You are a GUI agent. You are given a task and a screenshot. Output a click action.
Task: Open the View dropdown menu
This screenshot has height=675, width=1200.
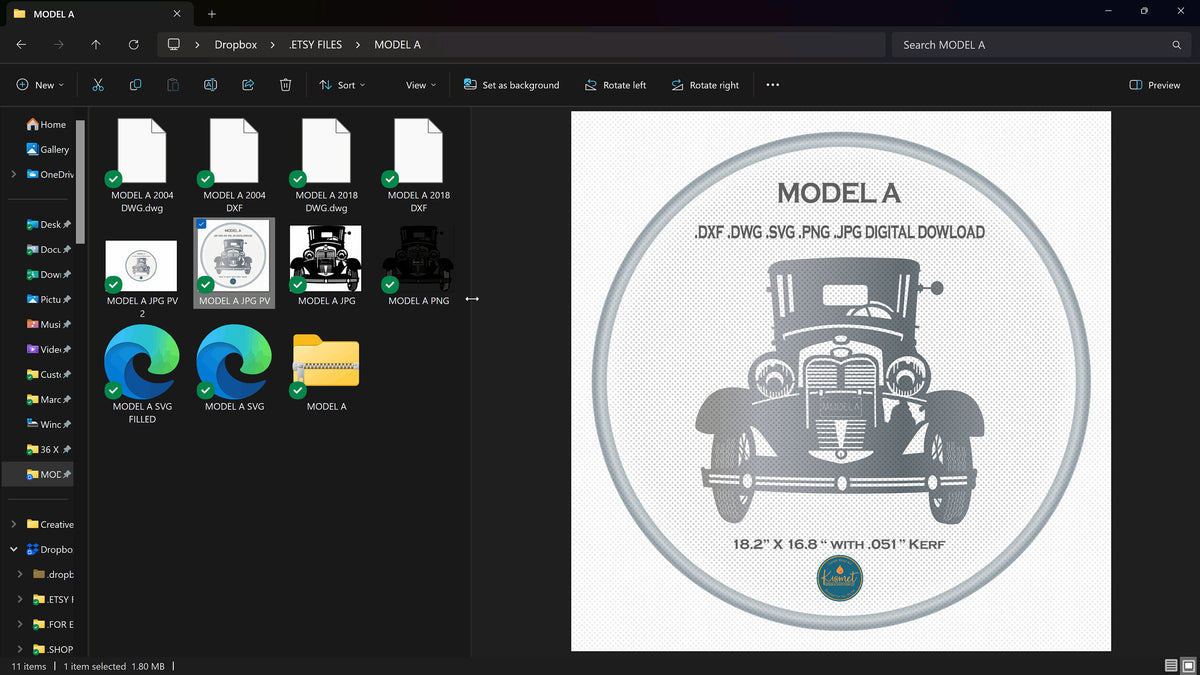point(421,85)
